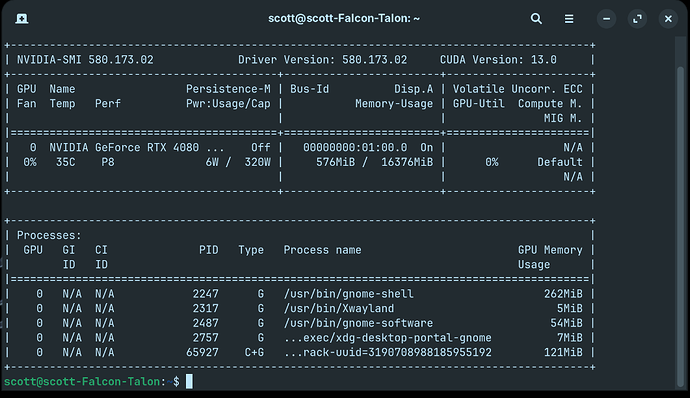690x398 pixels.
Task: Click the CUDA Version: 13.0 text
Action: click(498, 60)
